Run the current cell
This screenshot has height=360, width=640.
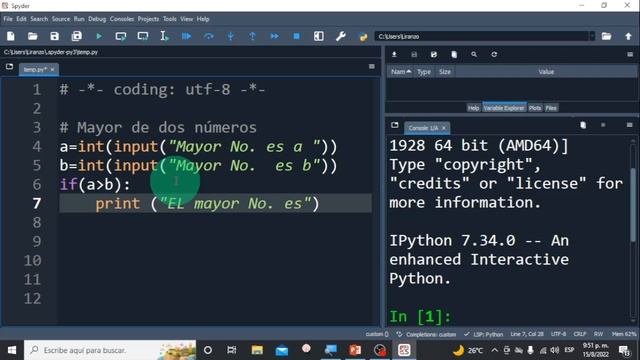pos(121,36)
